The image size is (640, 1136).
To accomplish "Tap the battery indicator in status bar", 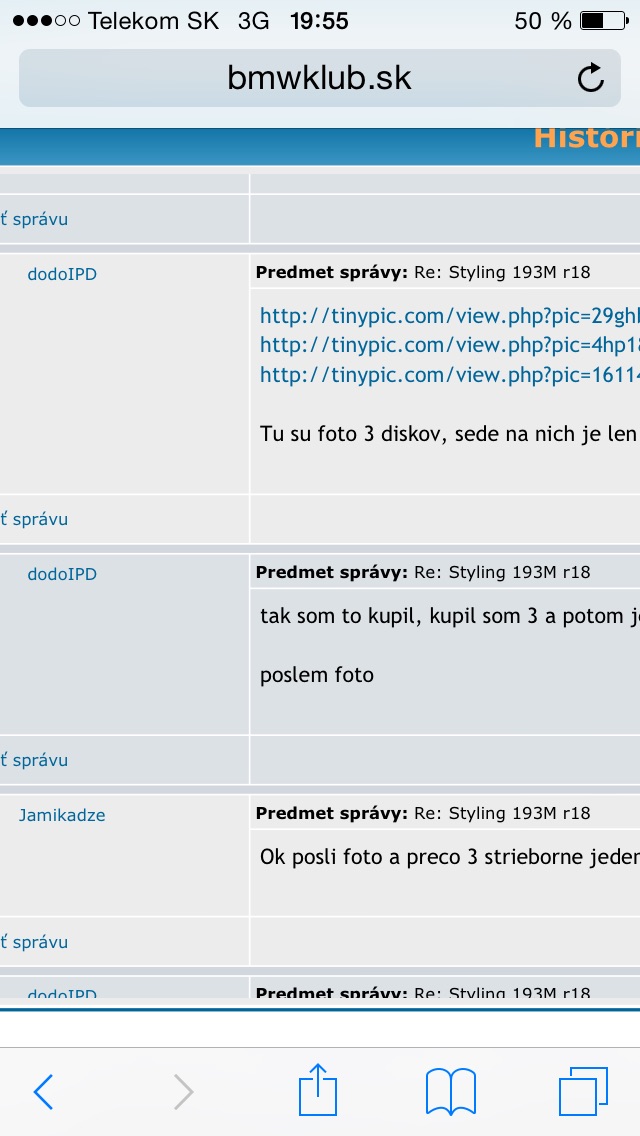I will [x=606, y=21].
